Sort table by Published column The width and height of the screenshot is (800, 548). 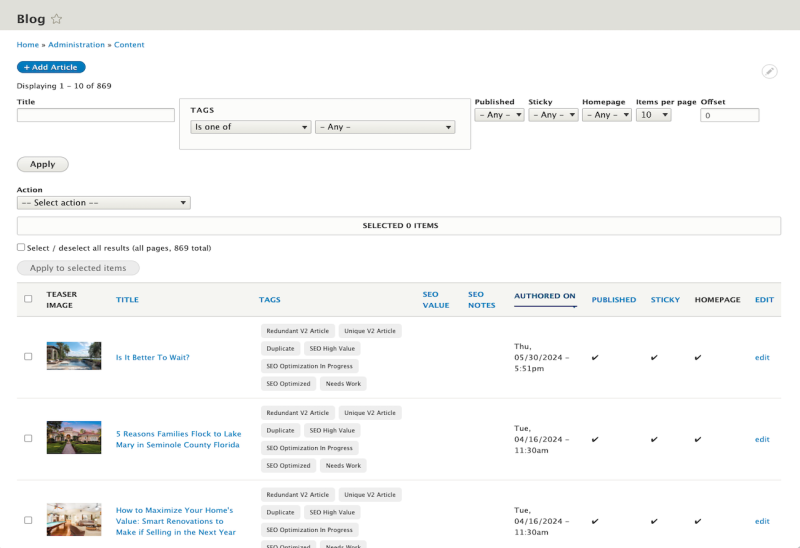(614, 300)
